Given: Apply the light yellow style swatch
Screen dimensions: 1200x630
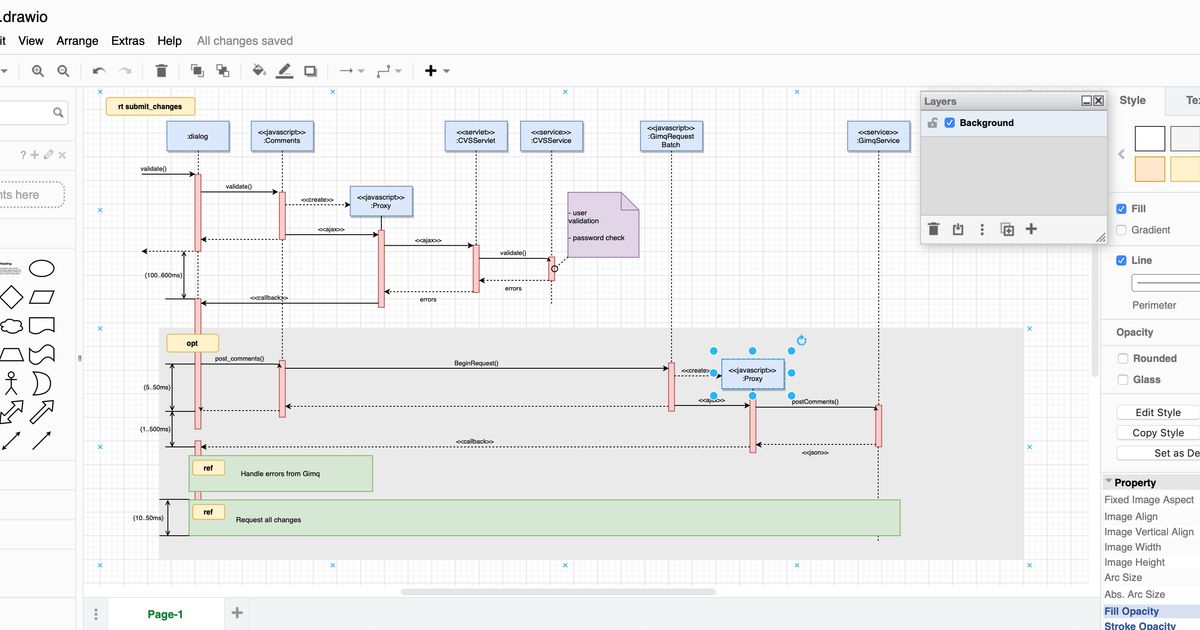Looking at the screenshot, I should point(1185,168).
